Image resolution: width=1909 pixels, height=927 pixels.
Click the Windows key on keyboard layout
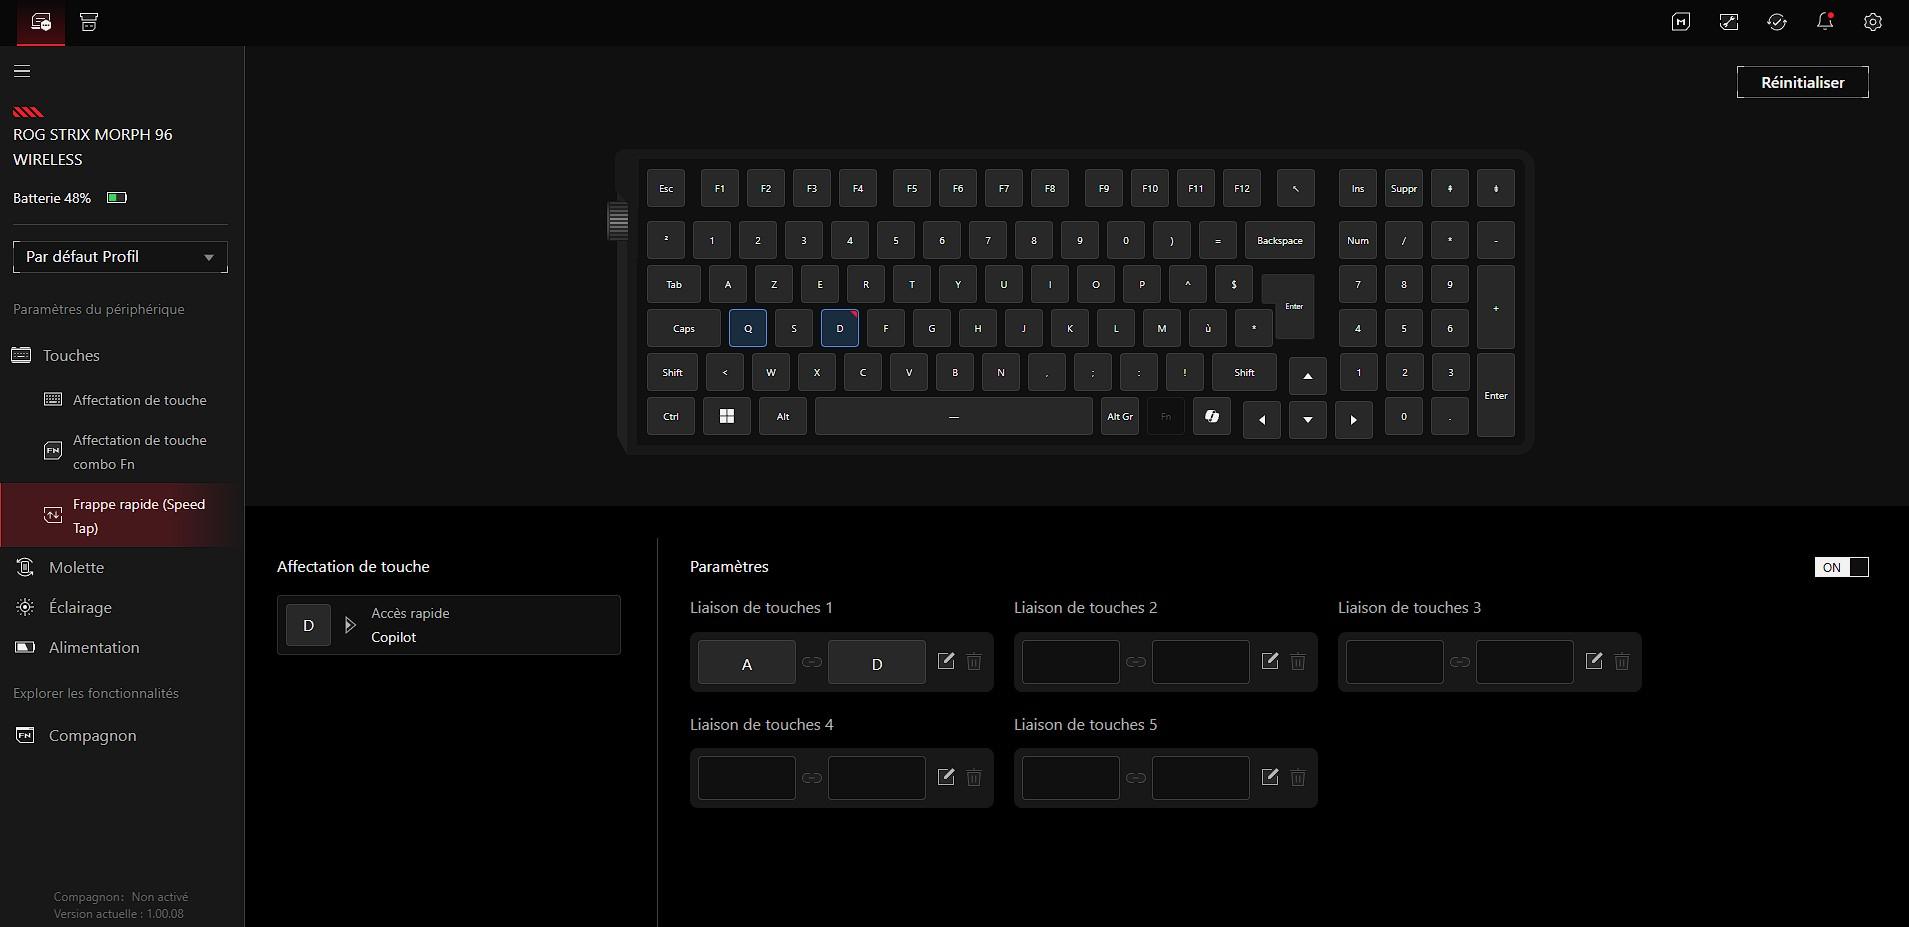(727, 416)
